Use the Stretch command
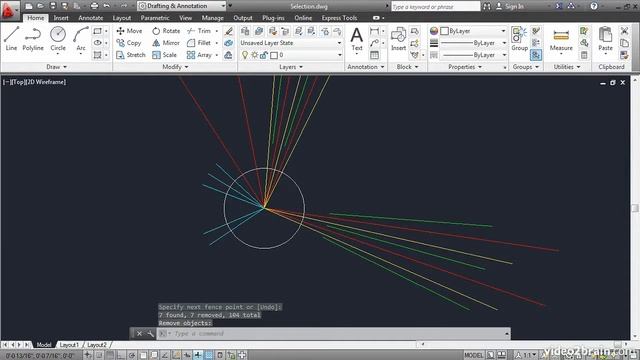The width and height of the screenshot is (640, 360). pyautogui.click(x=131, y=55)
